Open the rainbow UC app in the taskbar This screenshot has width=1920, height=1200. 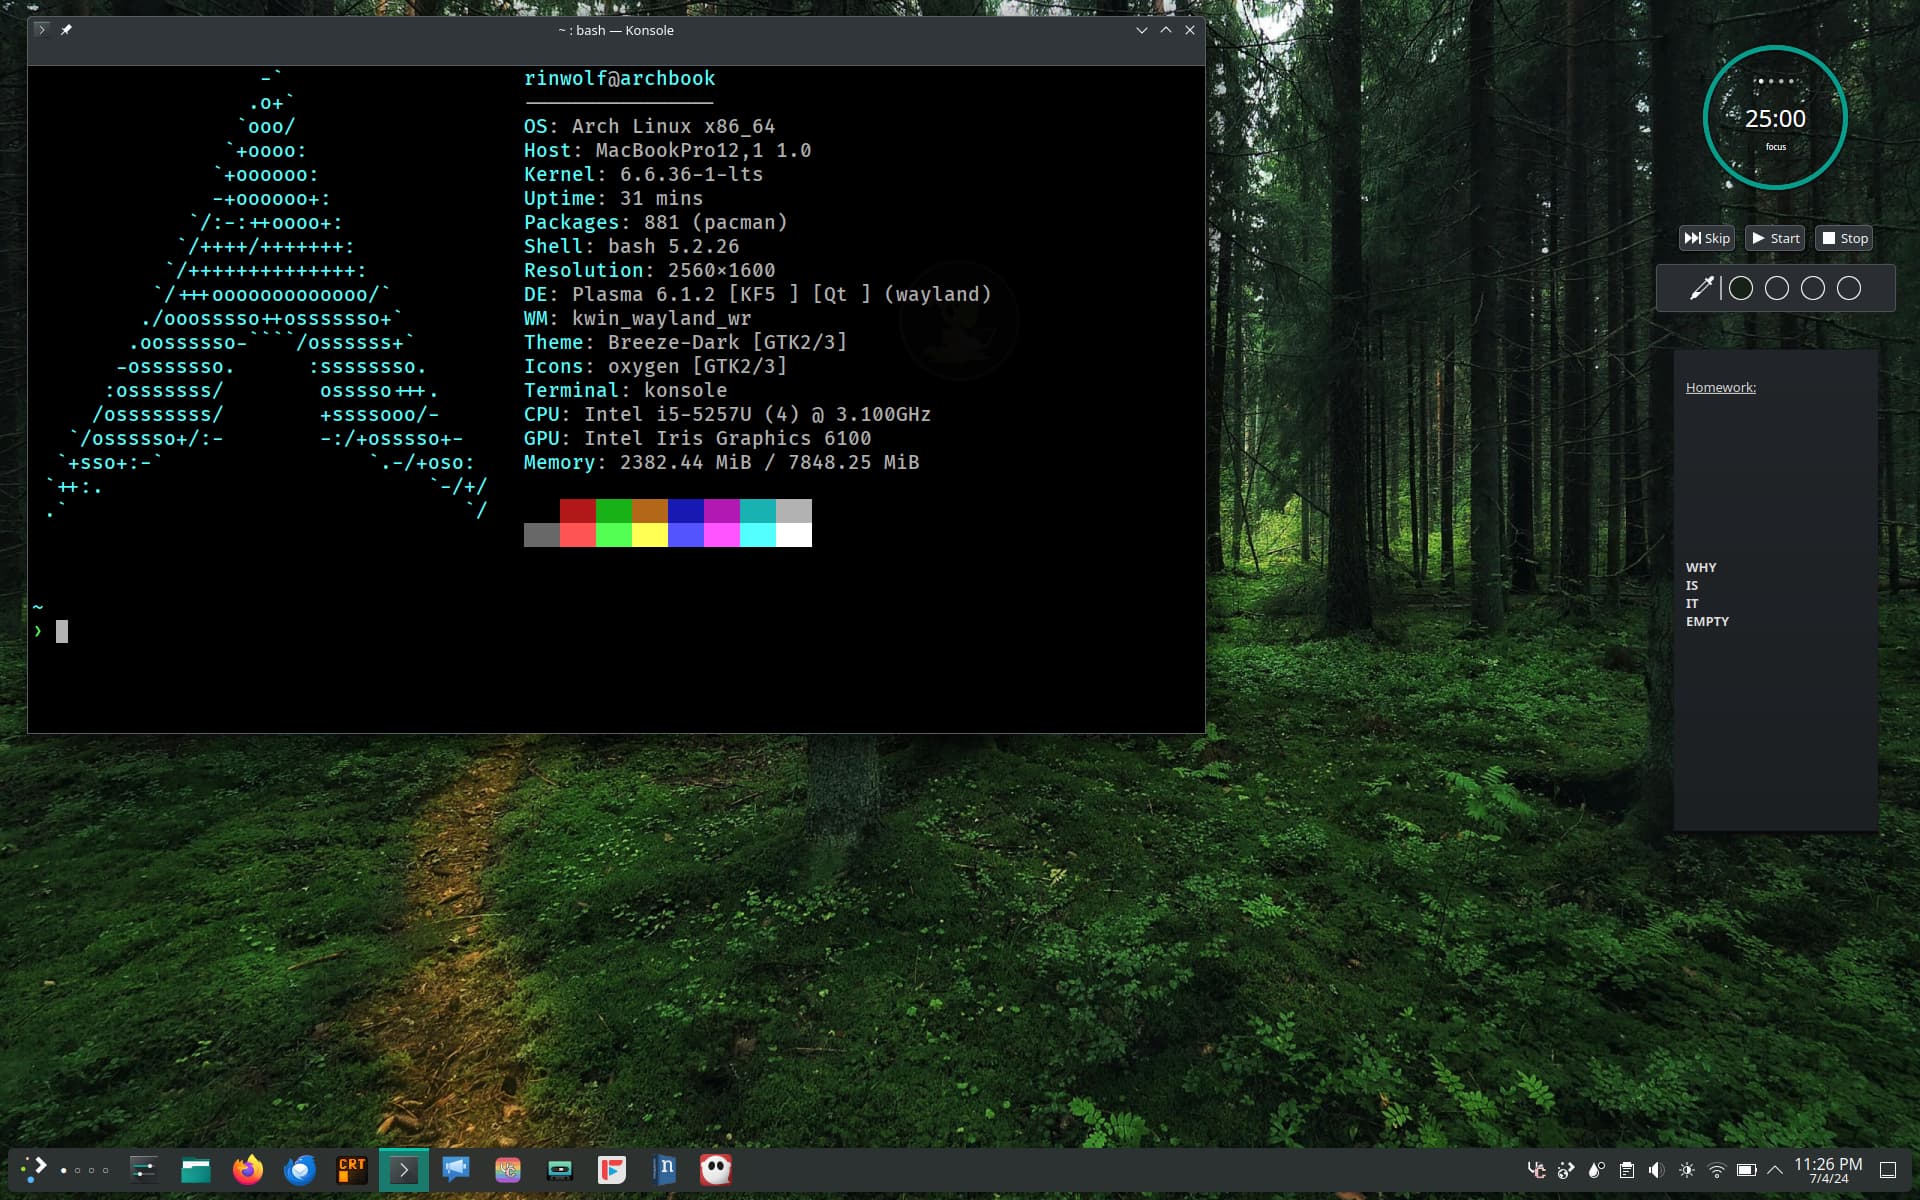click(508, 1169)
